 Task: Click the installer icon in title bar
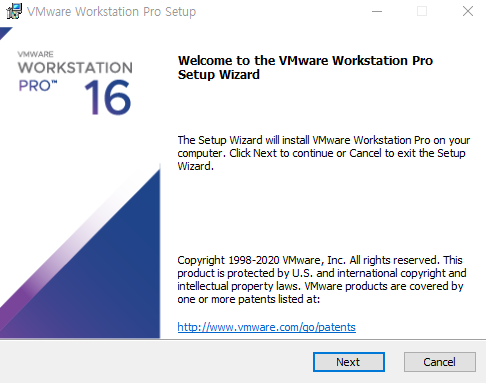tap(14, 11)
